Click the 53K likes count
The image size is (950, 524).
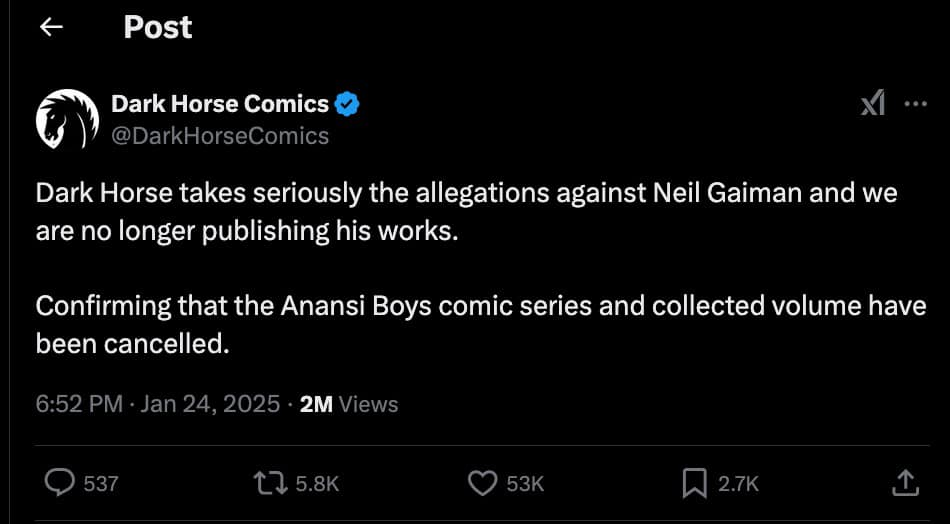coord(525,483)
